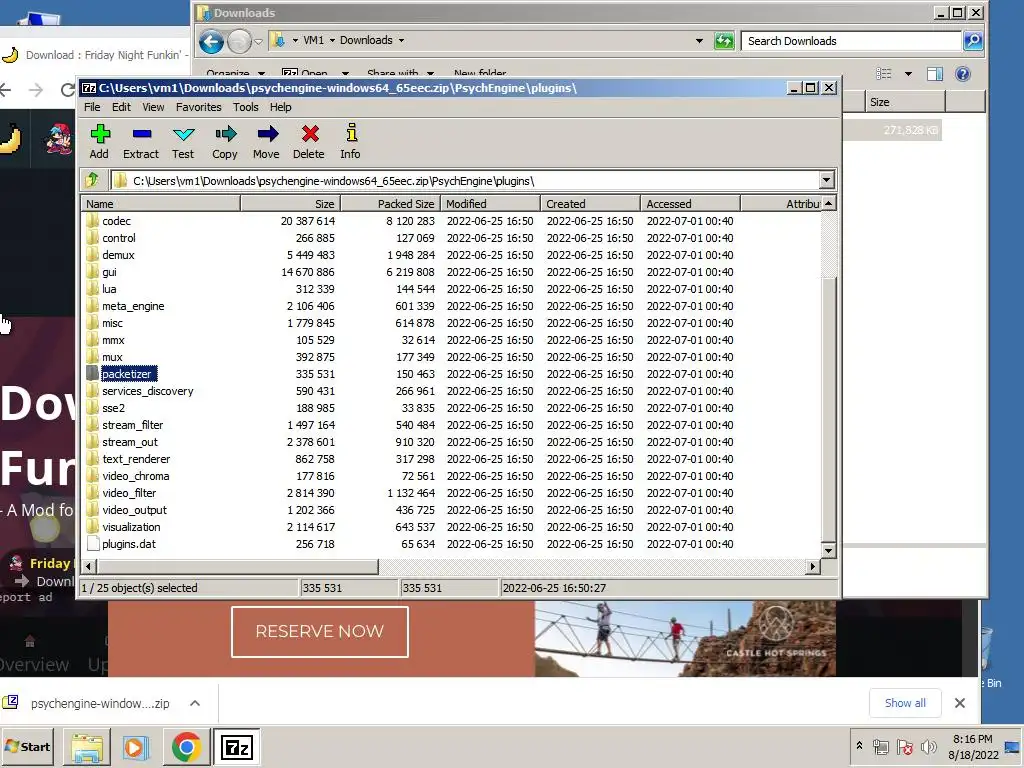Close the Chrome downloads bar
Screen dimensions: 1024x768
tap(959, 703)
